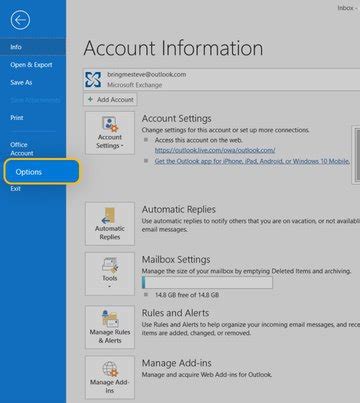Click the Automatic Replies button
The image size is (360, 403).
(110, 224)
